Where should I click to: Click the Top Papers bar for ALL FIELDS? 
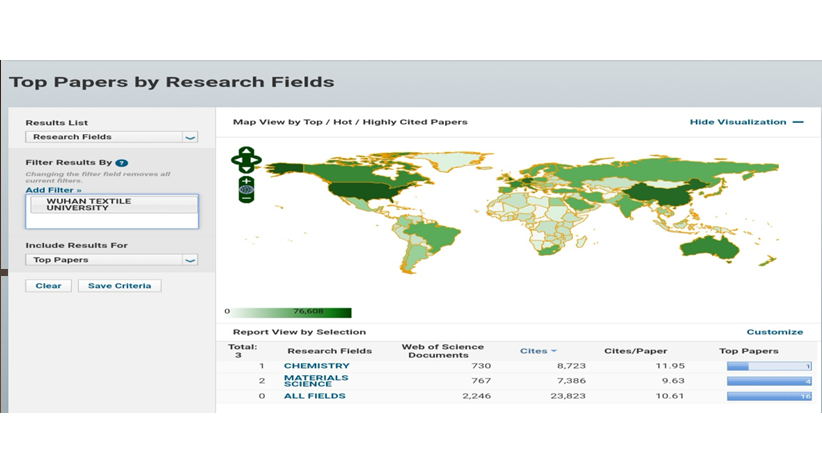[x=768, y=396]
